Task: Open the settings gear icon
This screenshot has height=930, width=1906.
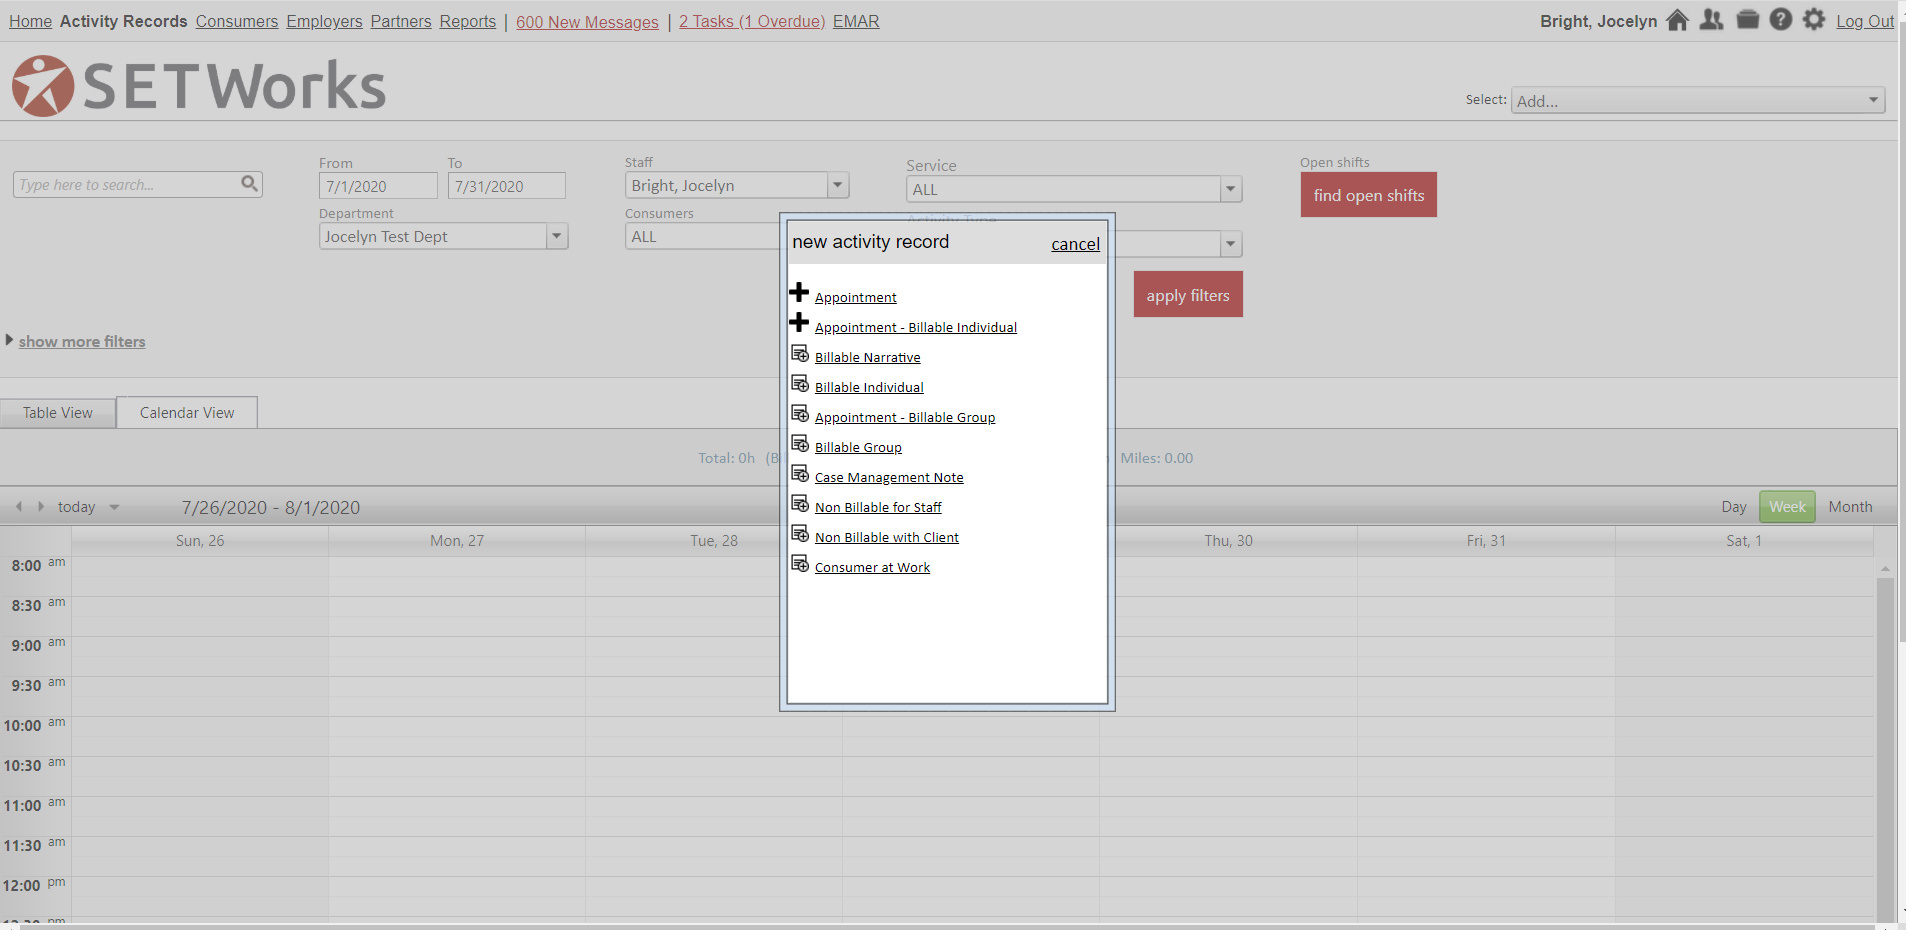Action: coord(1814,20)
